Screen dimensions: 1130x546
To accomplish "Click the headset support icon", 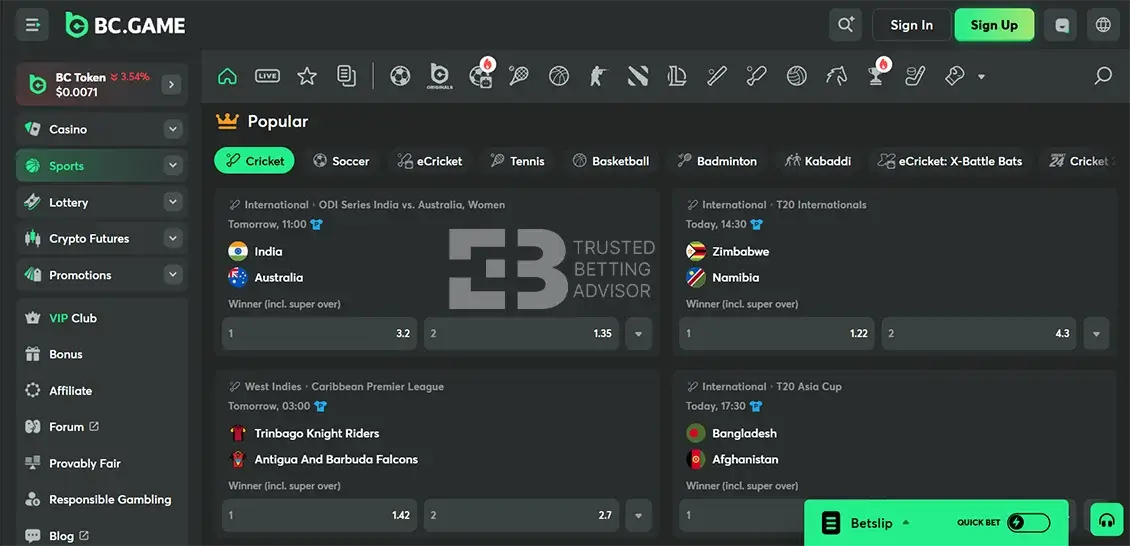I will coord(1107,521).
